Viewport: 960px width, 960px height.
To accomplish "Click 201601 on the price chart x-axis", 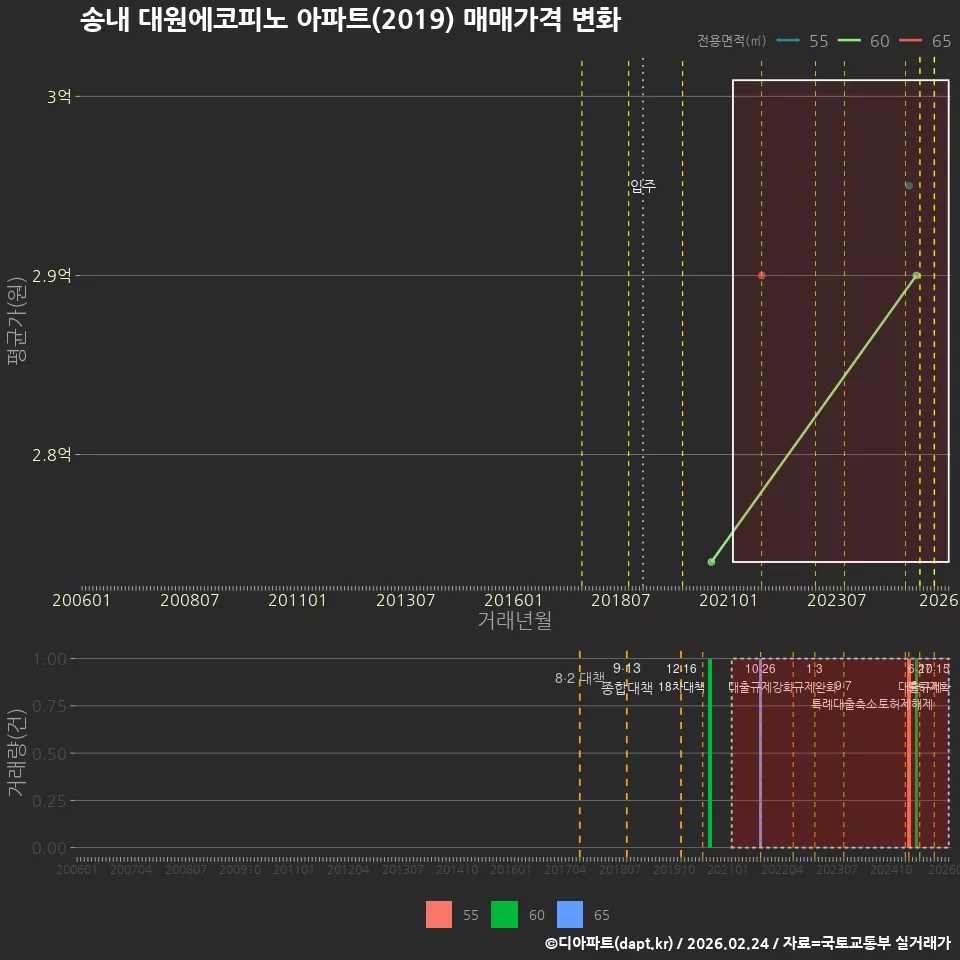I will click(513, 600).
